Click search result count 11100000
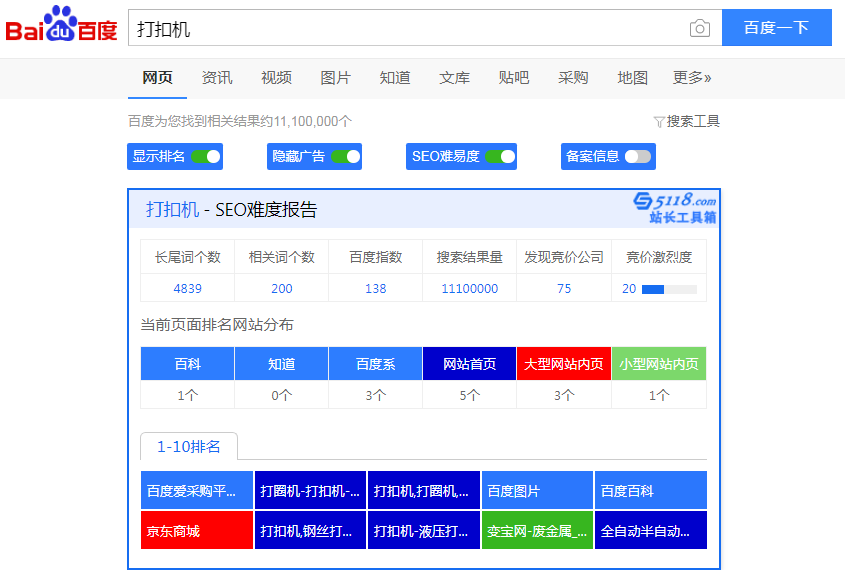Screen dimensions: 845x583 pos(469,289)
